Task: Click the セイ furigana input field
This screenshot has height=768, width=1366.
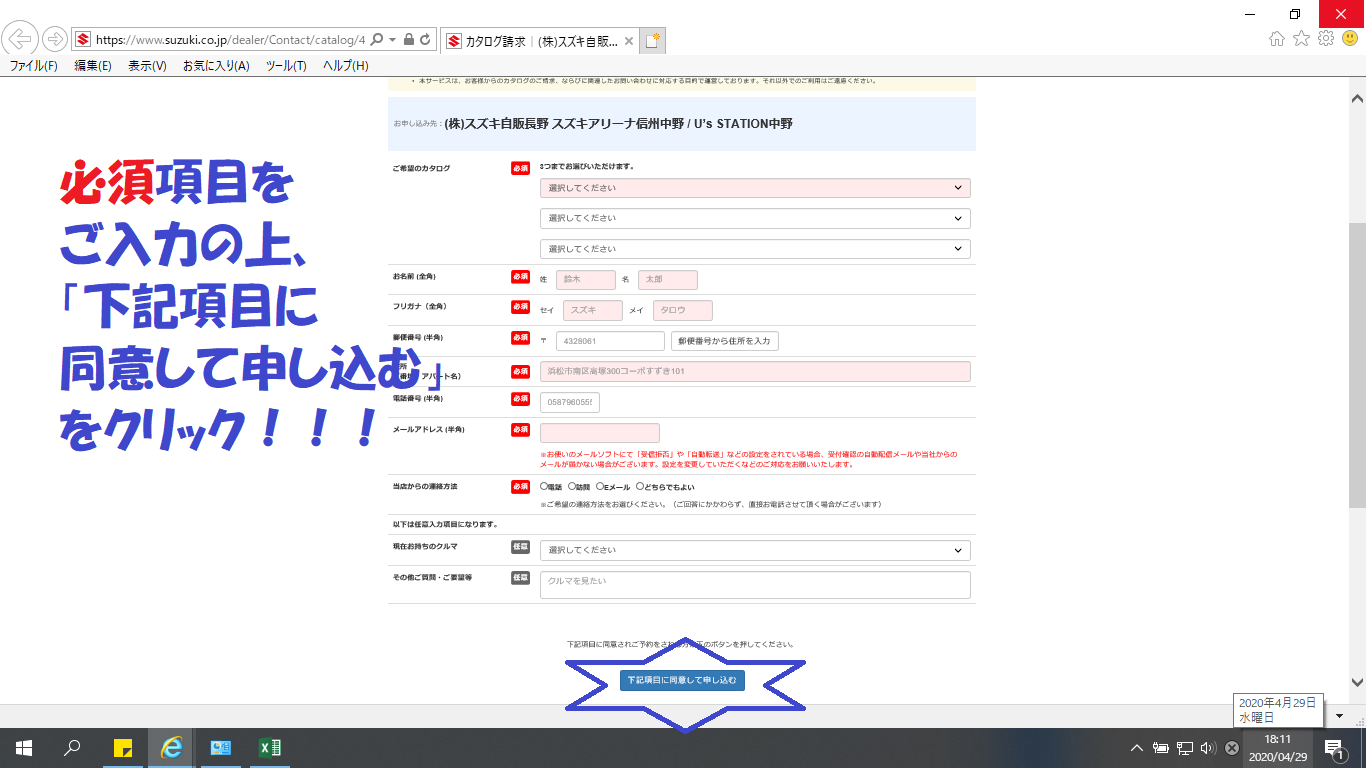Action: pos(593,311)
